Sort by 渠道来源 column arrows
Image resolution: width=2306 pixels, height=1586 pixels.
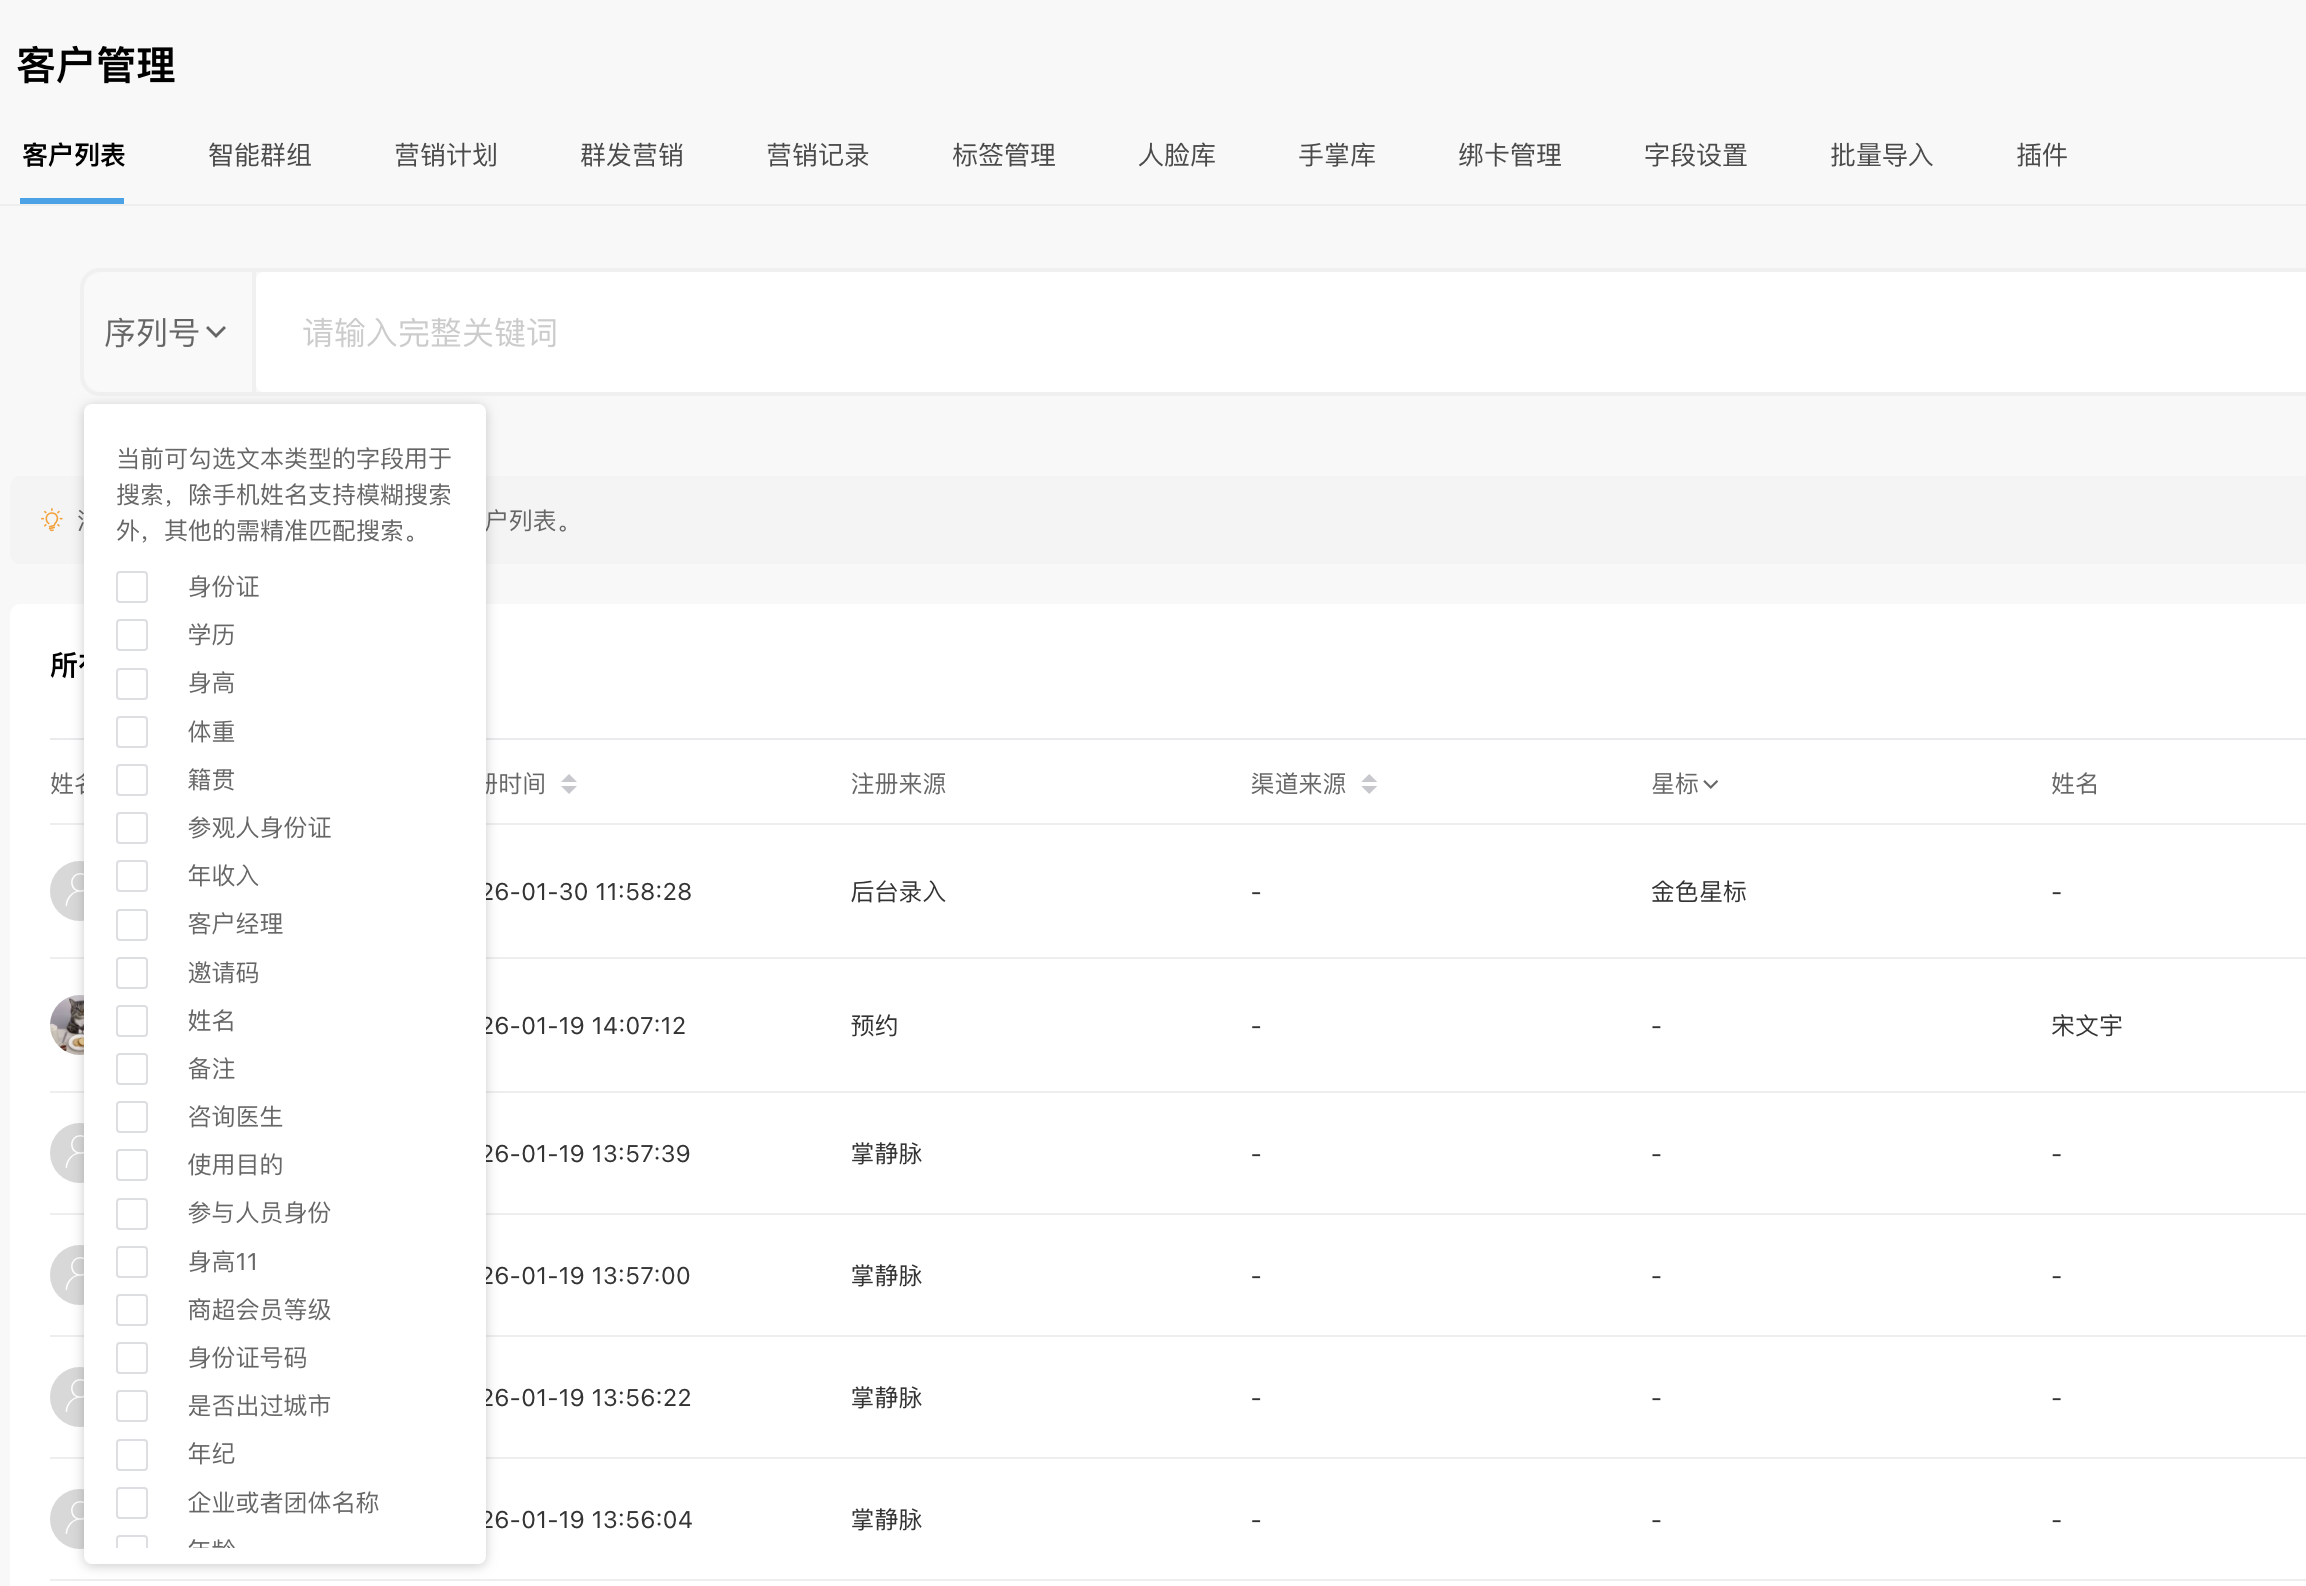(1369, 784)
